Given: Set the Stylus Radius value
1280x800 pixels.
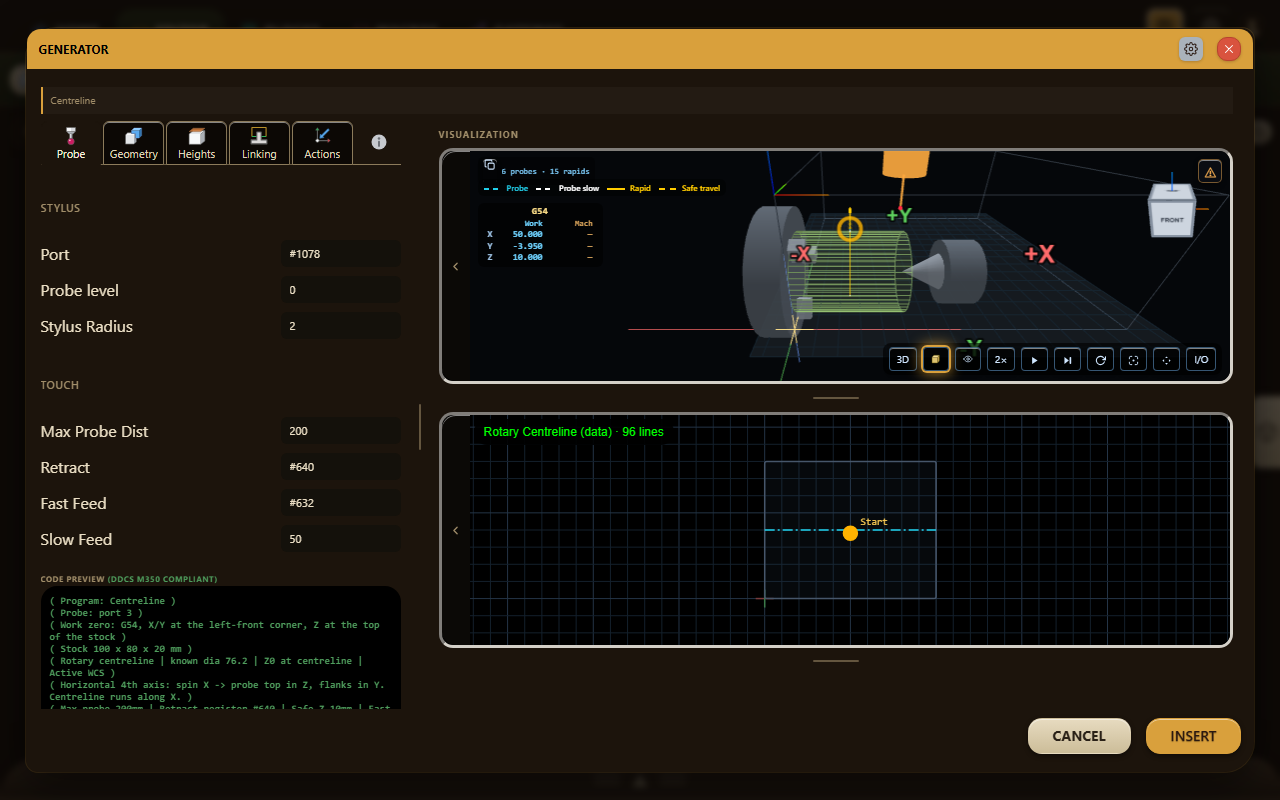Looking at the screenshot, I should 341,326.
